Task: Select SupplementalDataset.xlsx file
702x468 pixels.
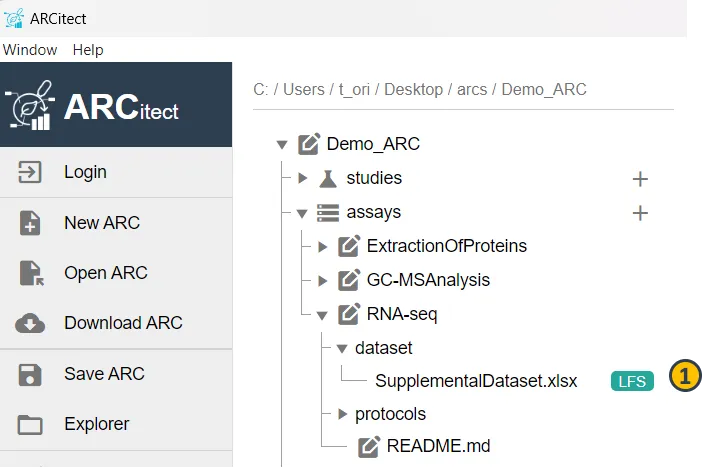Action: click(x=476, y=381)
